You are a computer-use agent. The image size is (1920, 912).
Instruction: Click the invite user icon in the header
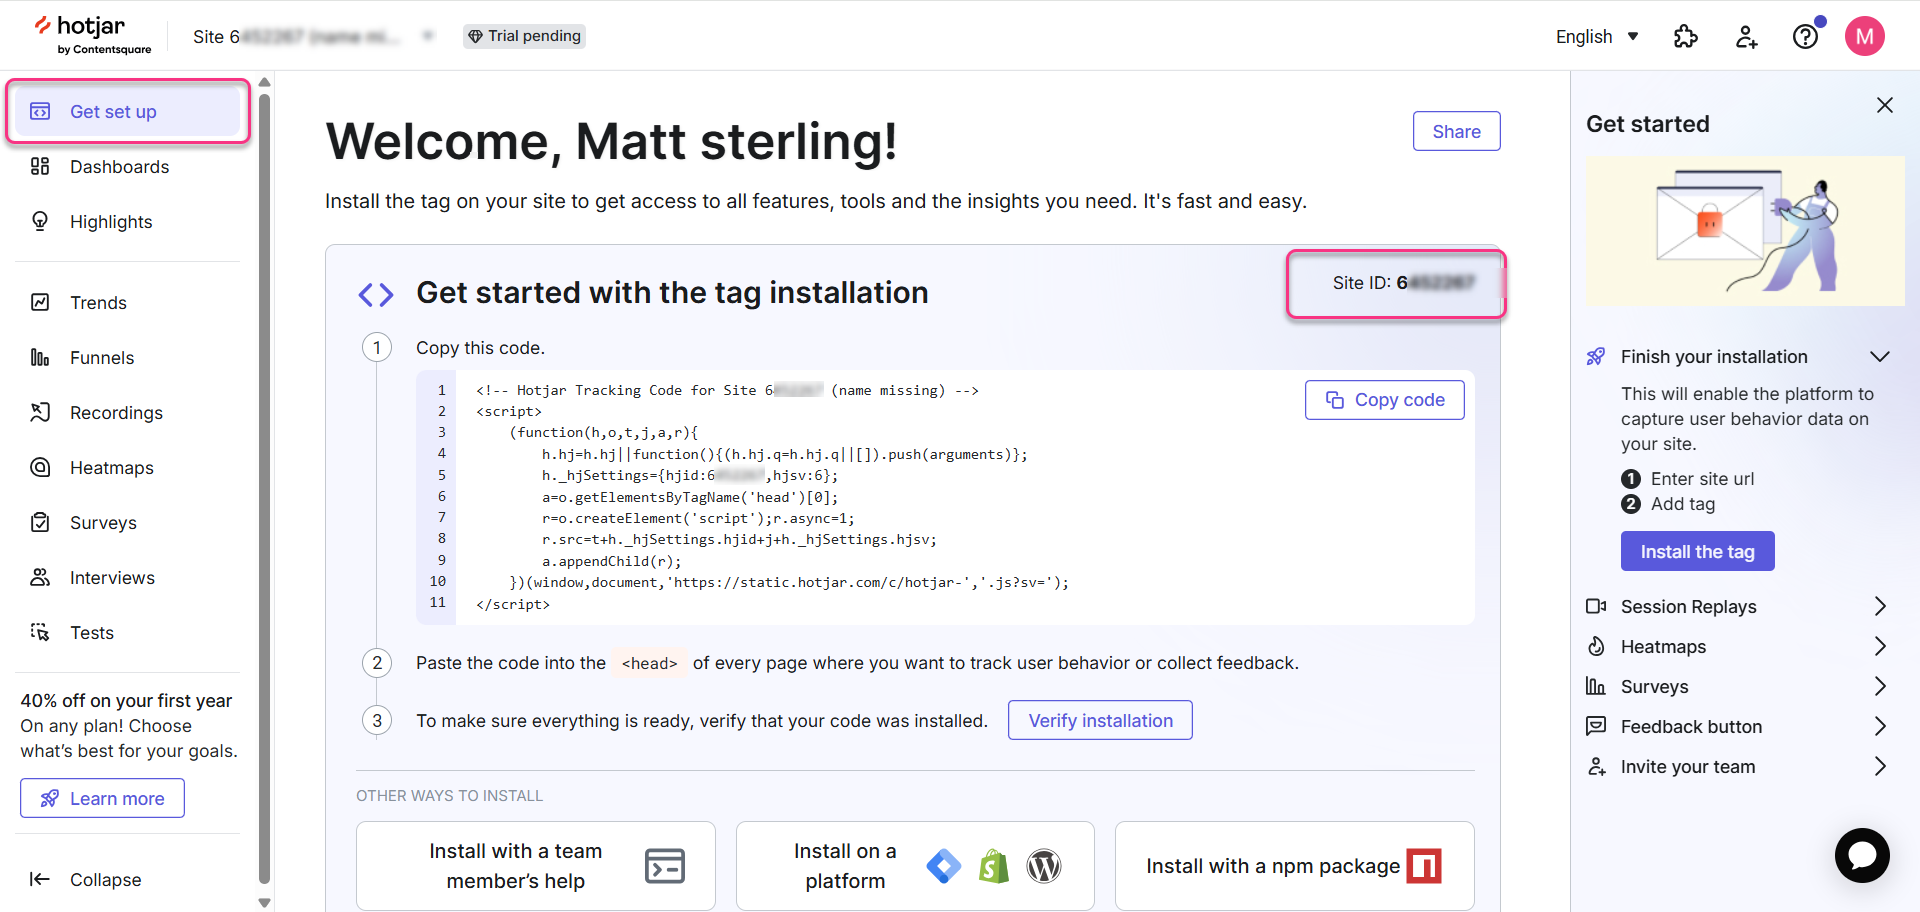click(x=1746, y=37)
